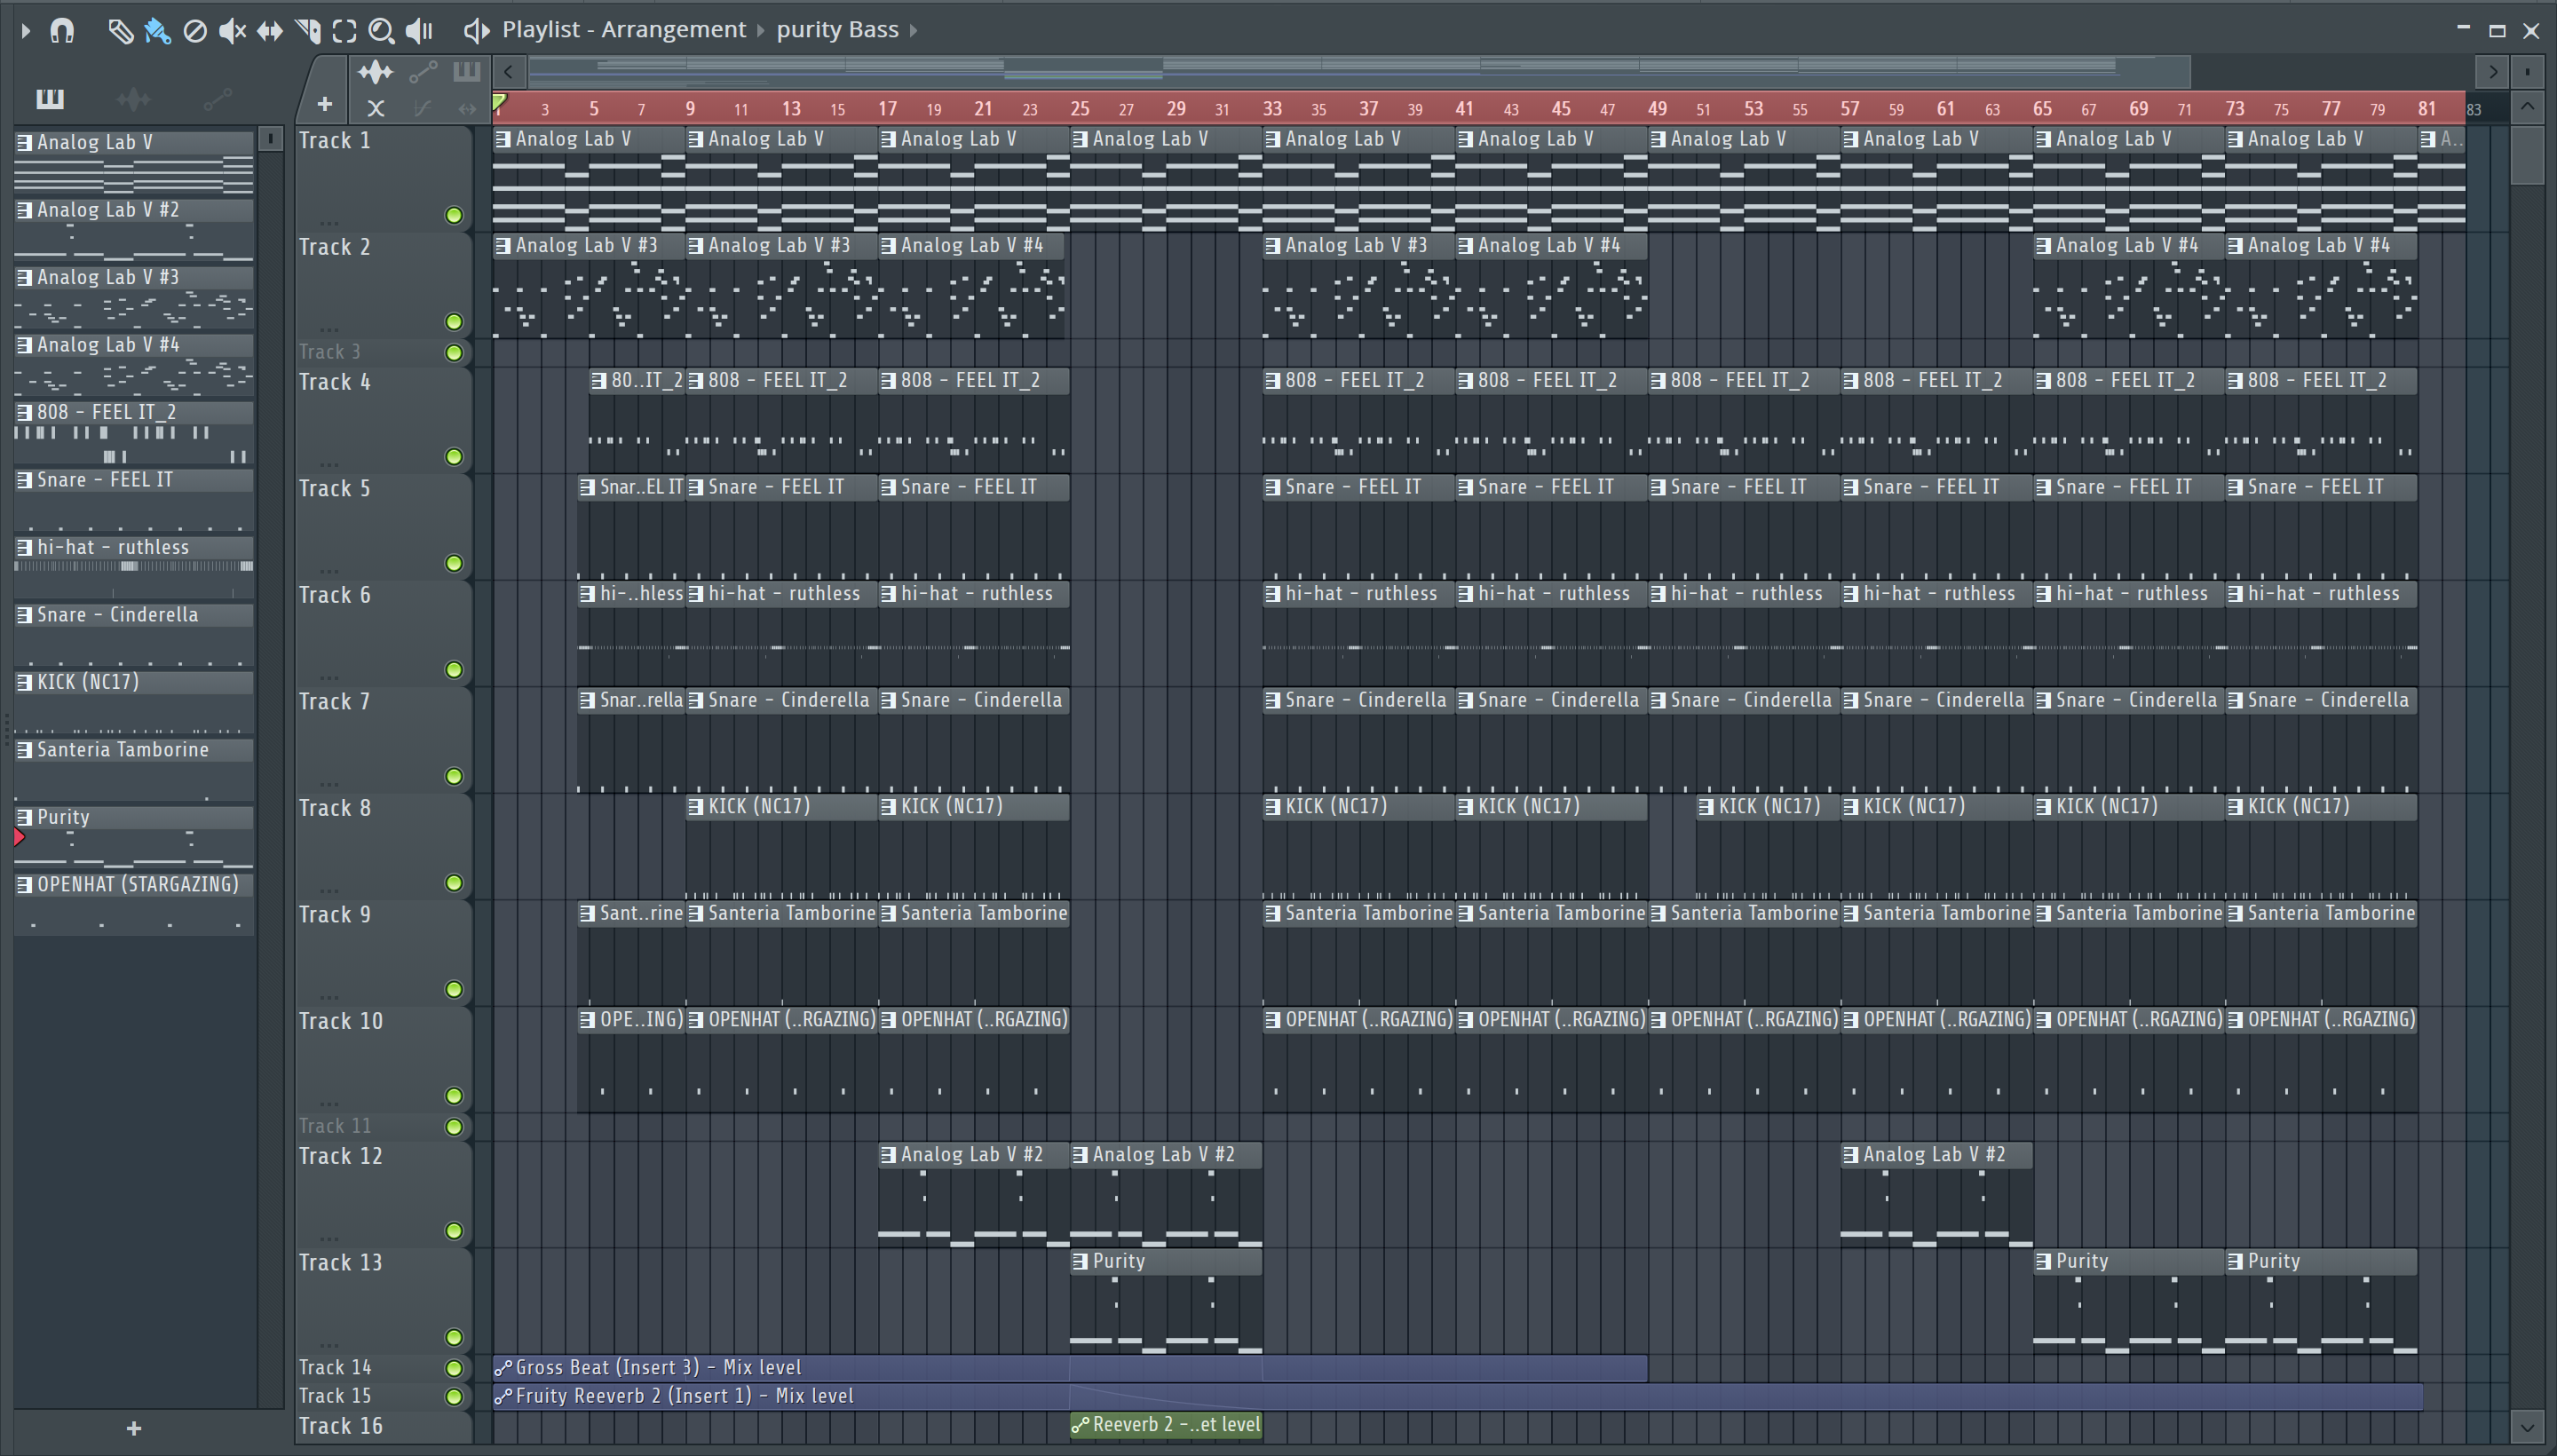Open the purity Bass pattern dropdown arrow
This screenshot has width=2557, height=1456.
[x=913, y=31]
